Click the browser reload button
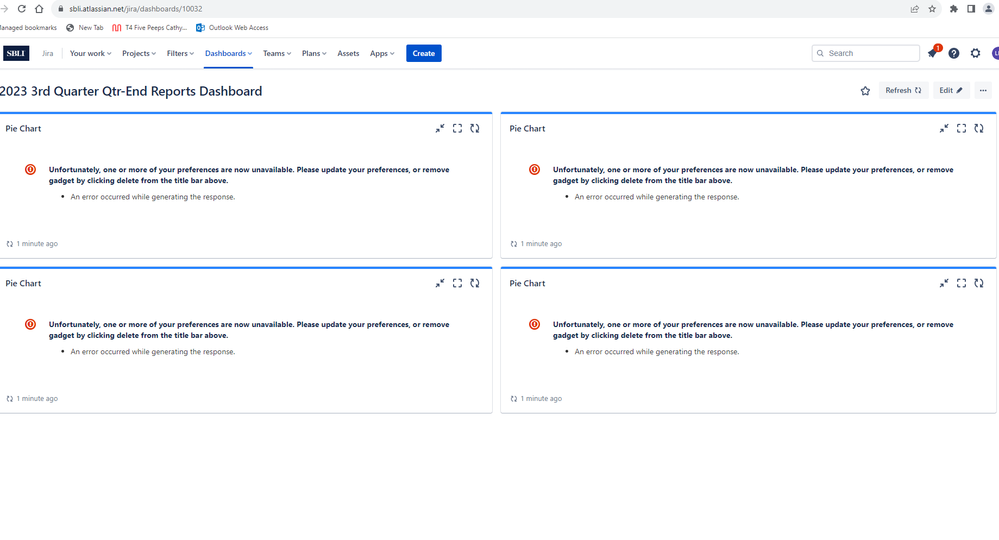The image size is (999, 540). (x=22, y=9)
